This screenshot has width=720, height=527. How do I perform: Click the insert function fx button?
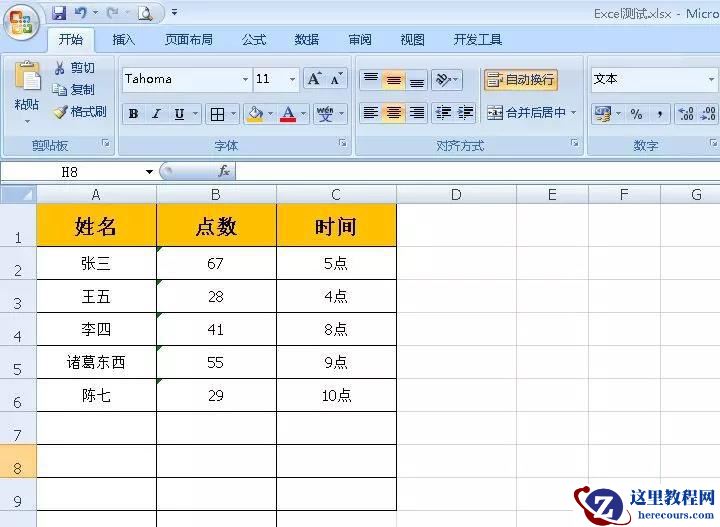[224, 172]
